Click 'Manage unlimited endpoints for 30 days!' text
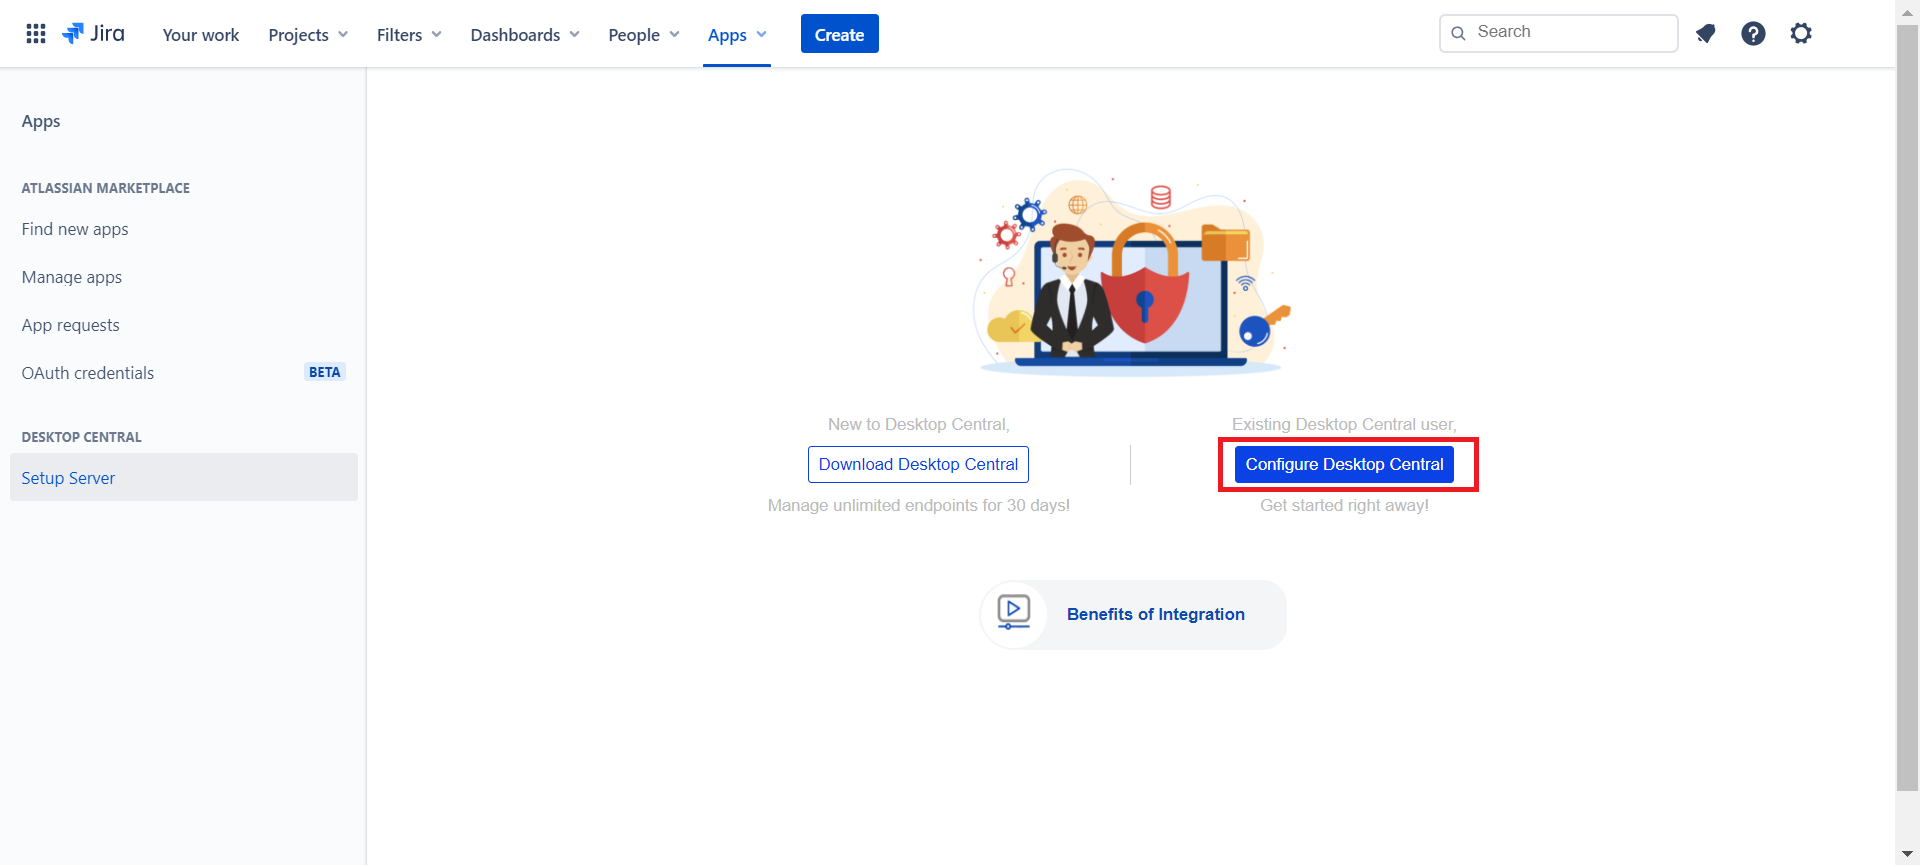The image size is (1920, 867). pyautogui.click(x=918, y=505)
